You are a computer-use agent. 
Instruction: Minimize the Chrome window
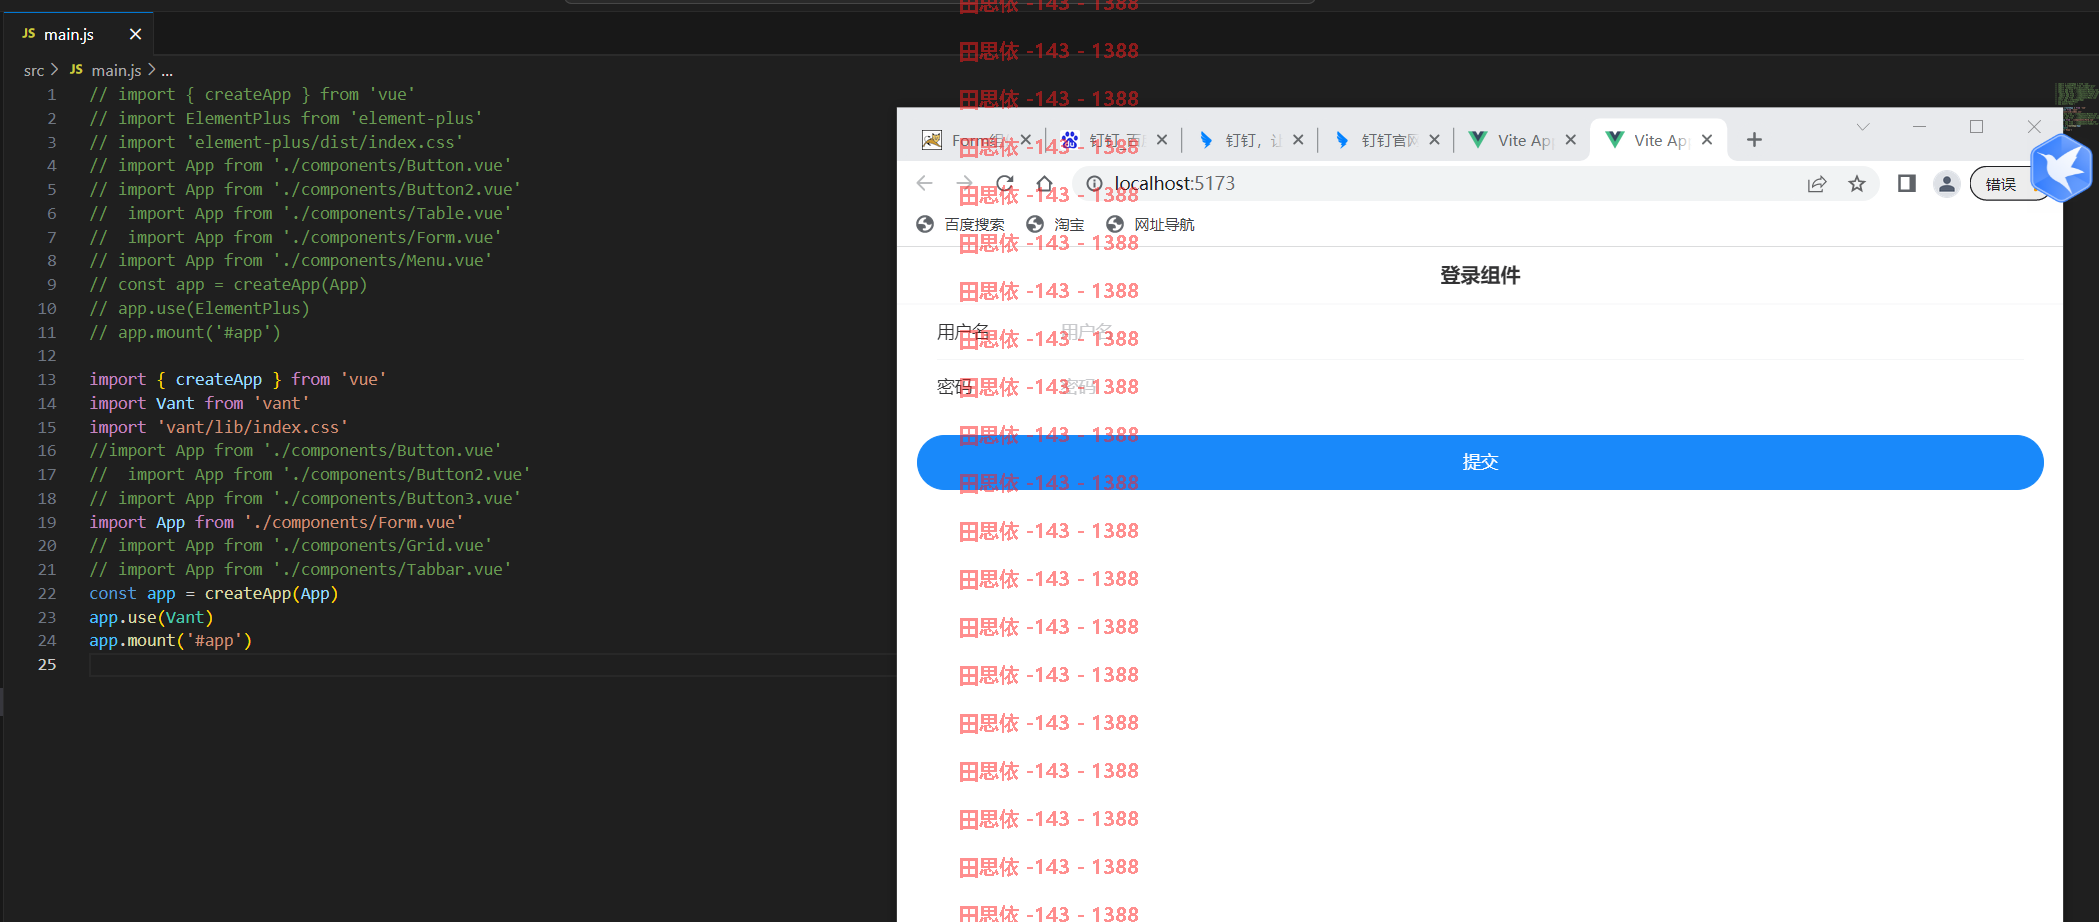click(x=1919, y=127)
